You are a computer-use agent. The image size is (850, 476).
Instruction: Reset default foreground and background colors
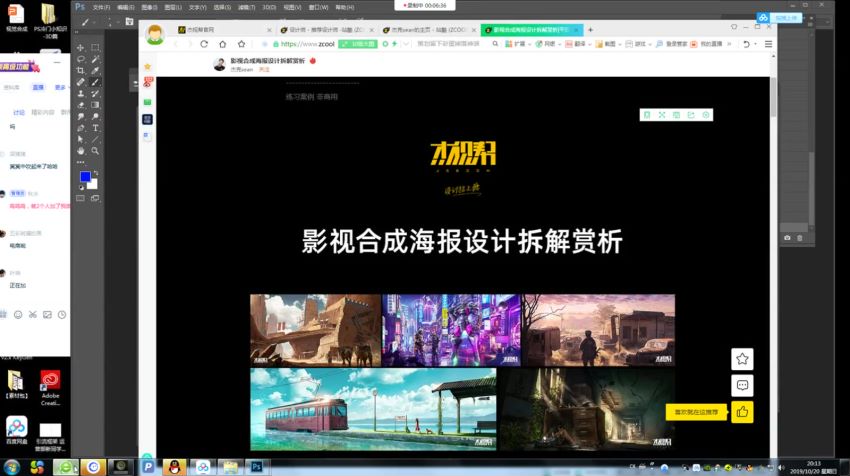click(x=81, y=188)
